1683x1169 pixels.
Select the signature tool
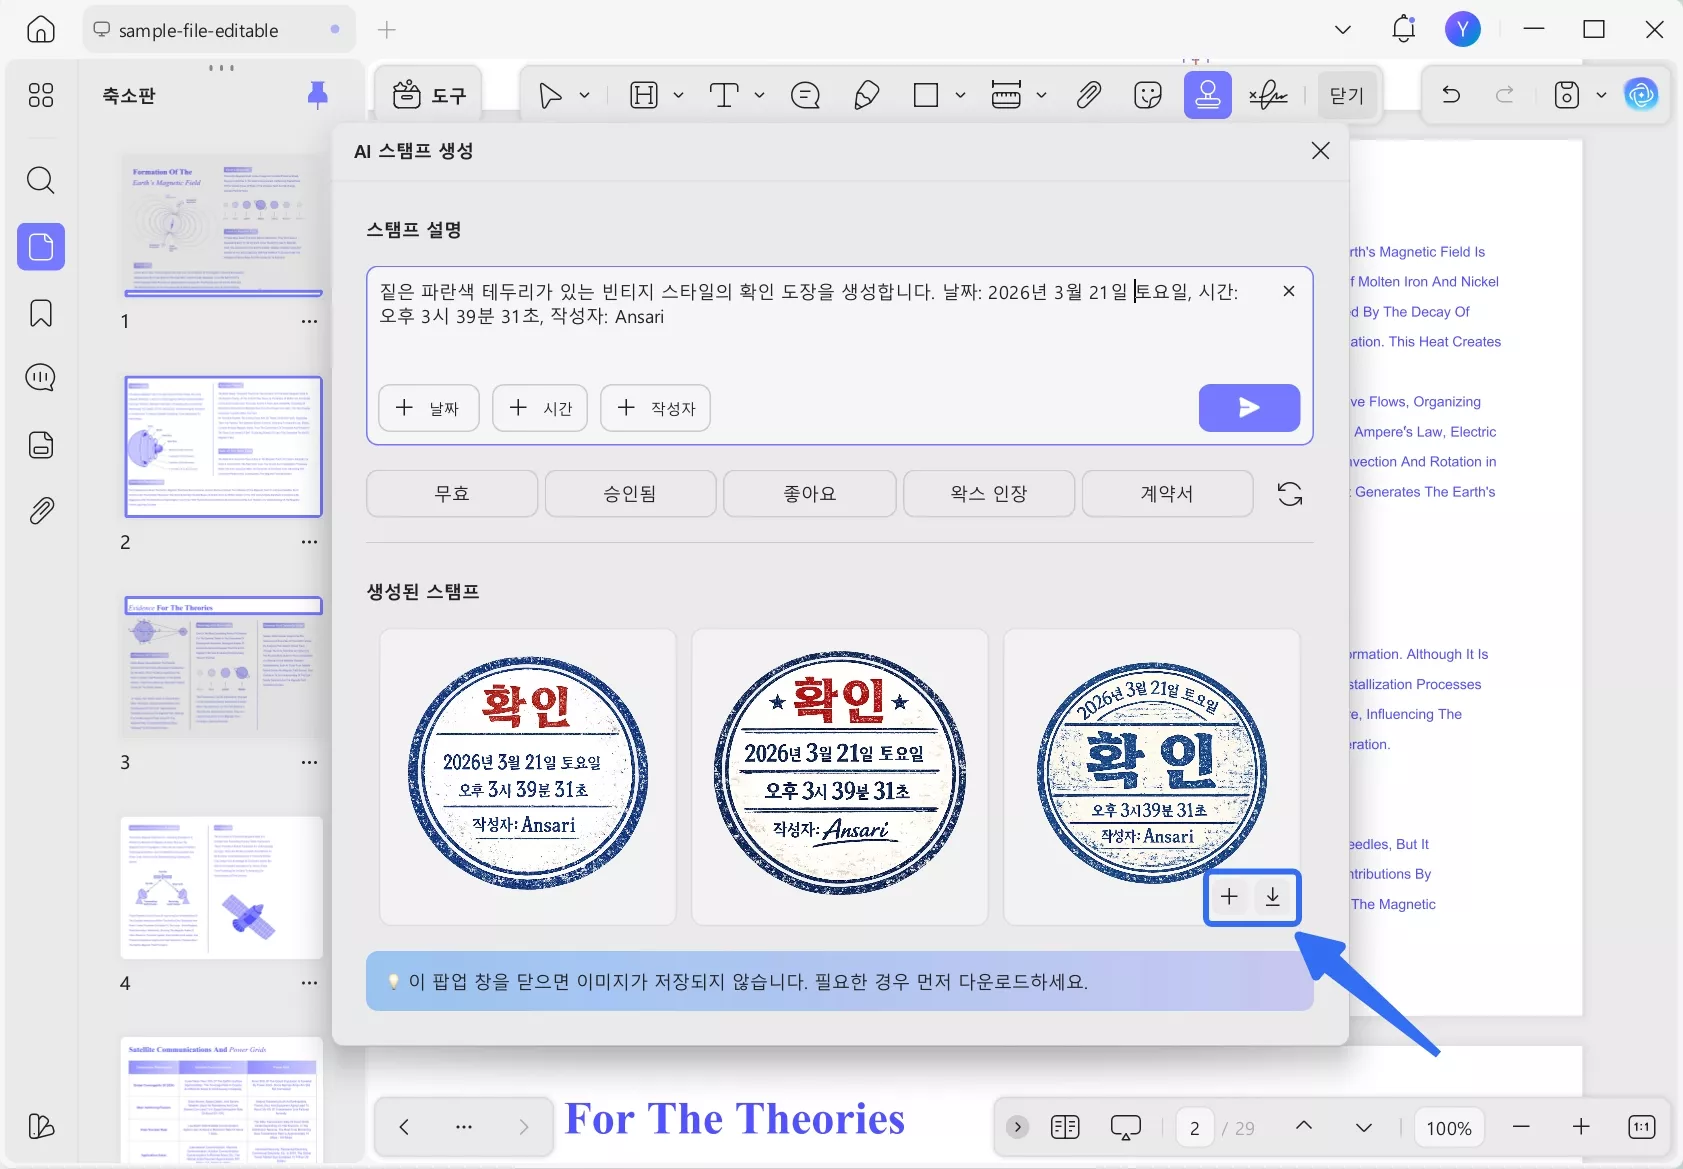tap(1268, 95)
